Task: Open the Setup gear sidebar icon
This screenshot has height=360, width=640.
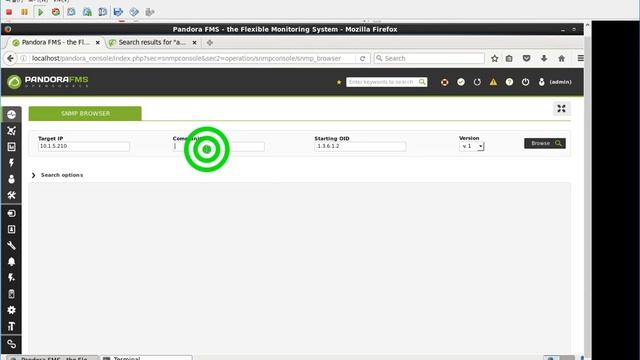Action: click(11, 310)
